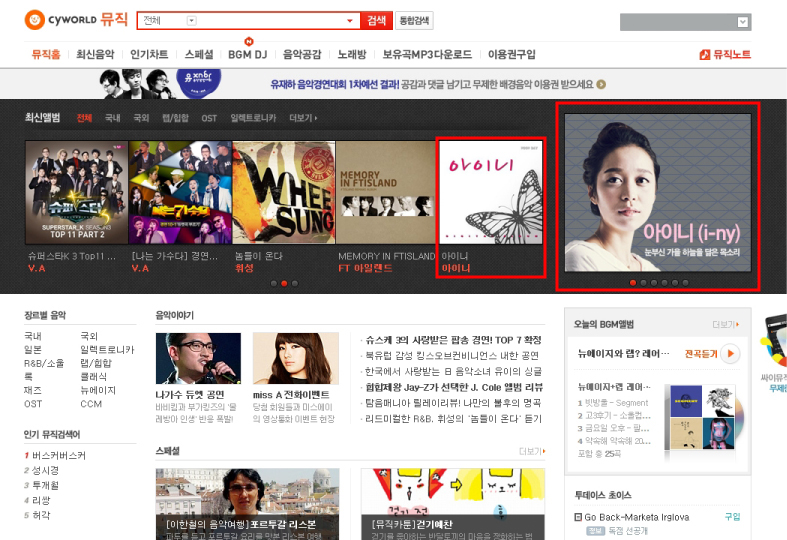The width and height of the screenshot is (787, 540).
Task: Select fifth featured banner page dot
Action: (x=675, y=283)
